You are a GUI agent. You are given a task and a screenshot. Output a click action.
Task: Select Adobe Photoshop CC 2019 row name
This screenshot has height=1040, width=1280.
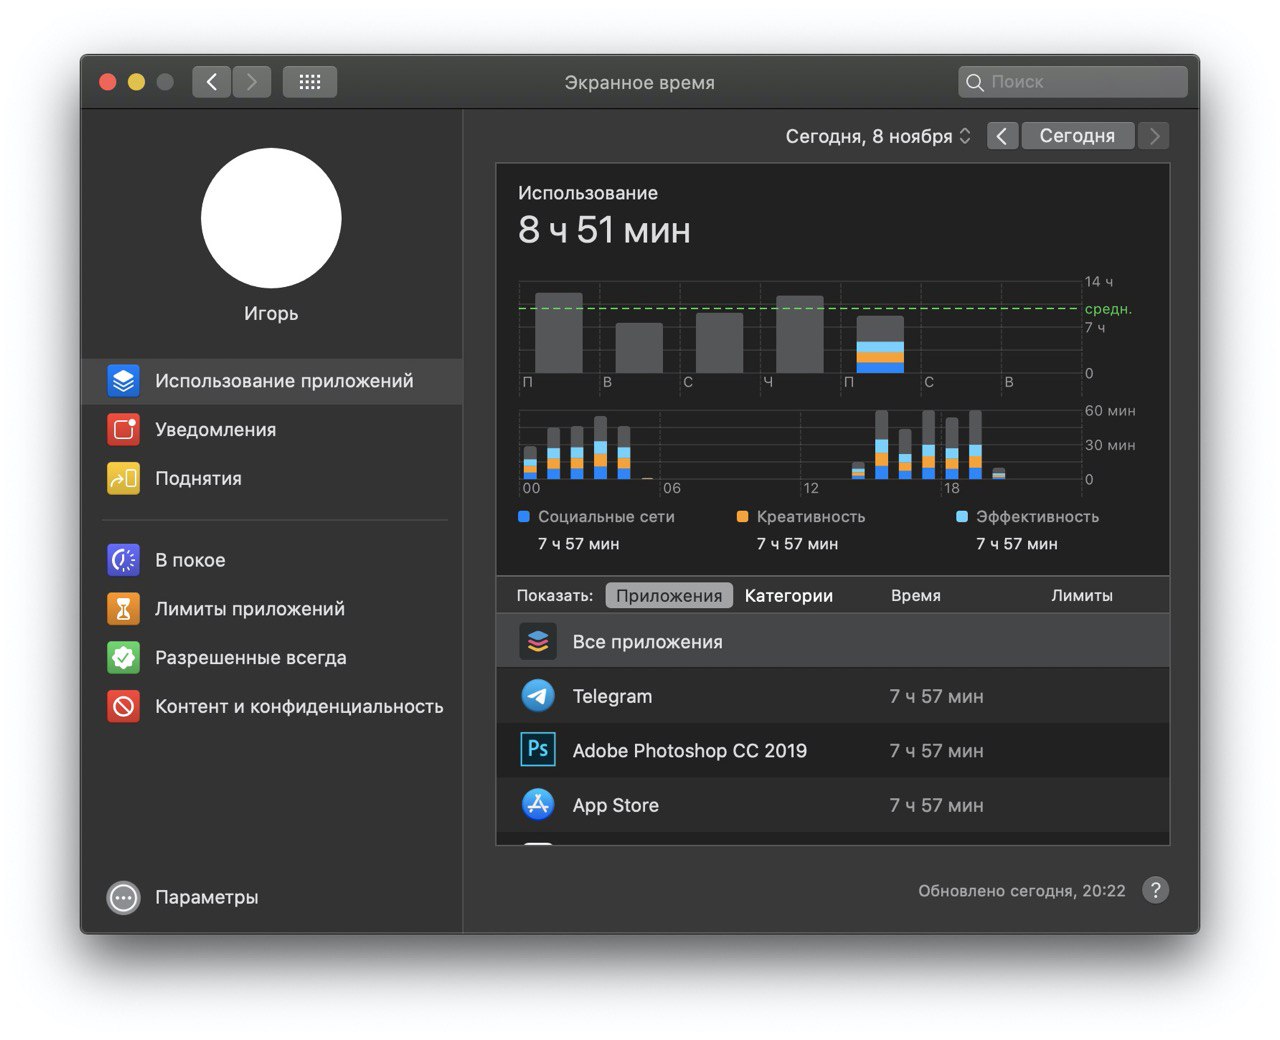(x=690, y=751)
